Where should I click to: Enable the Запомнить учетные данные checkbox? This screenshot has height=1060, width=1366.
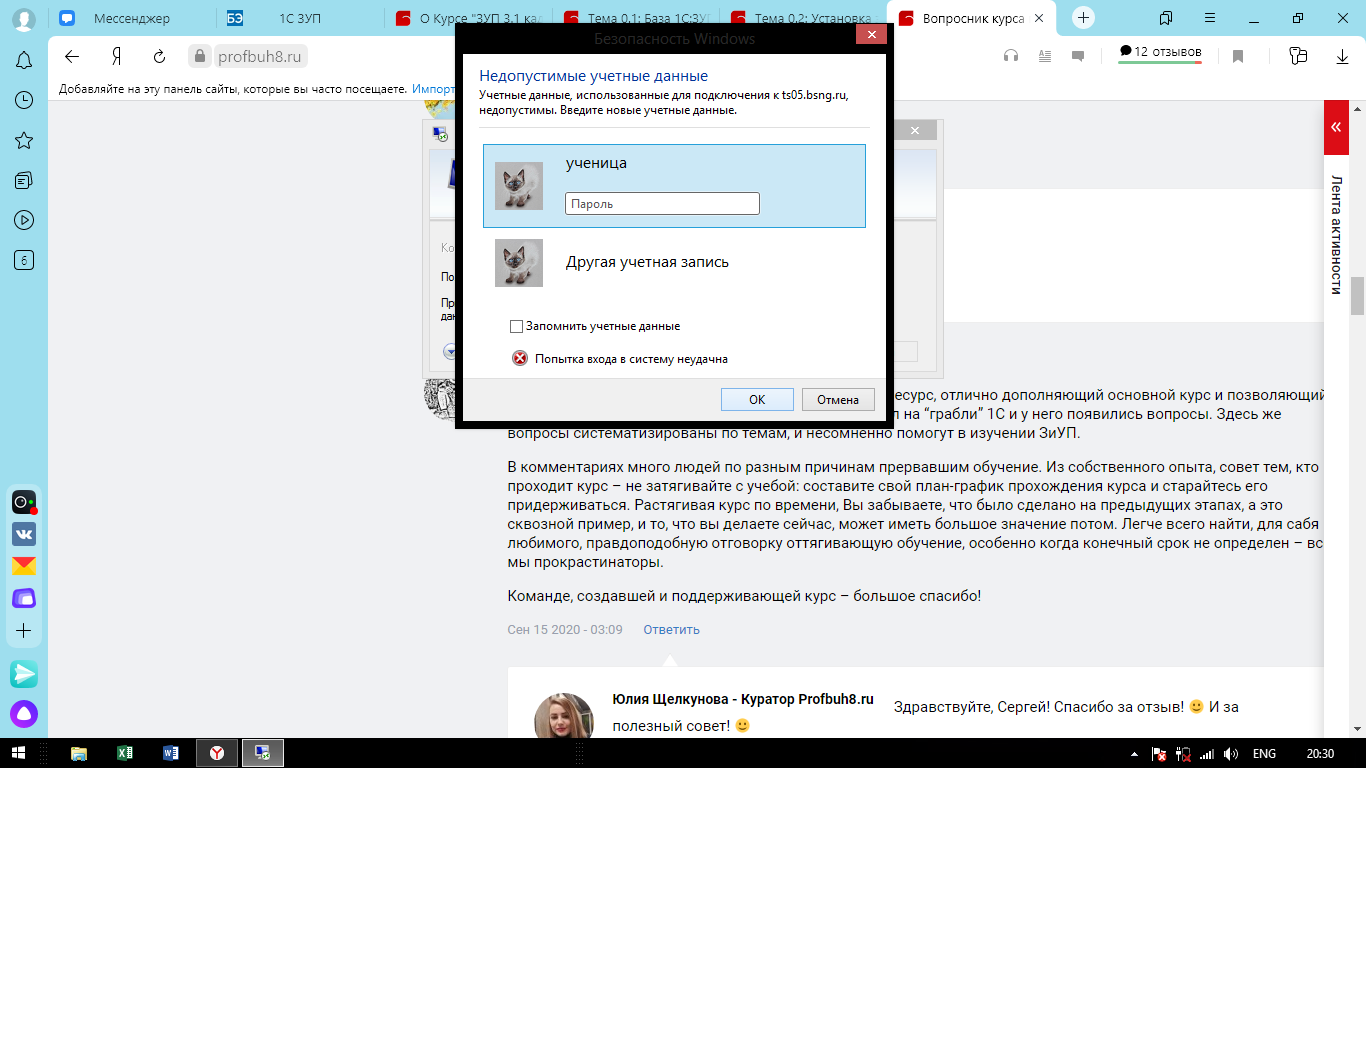(516, 326)
